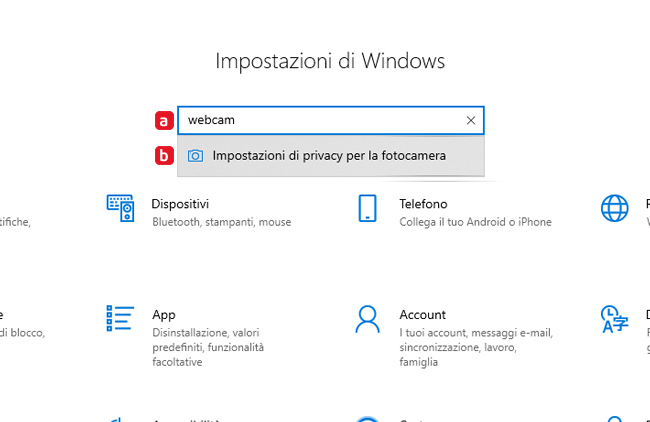
Task: Click the Dispositivi keyboard and speaker icon
Action: 120,208
